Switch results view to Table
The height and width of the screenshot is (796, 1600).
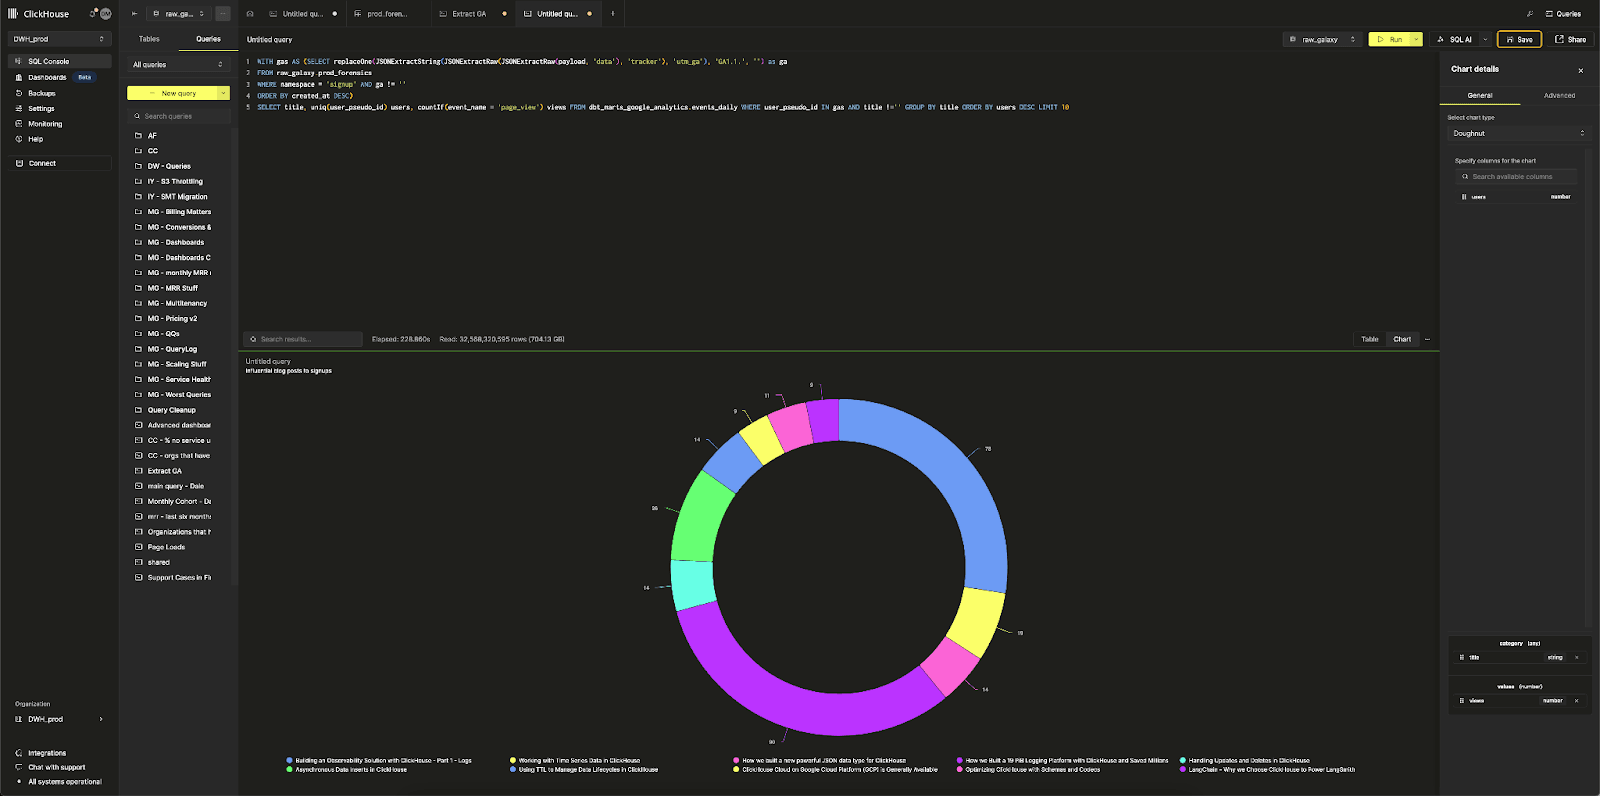point(1369,339)
